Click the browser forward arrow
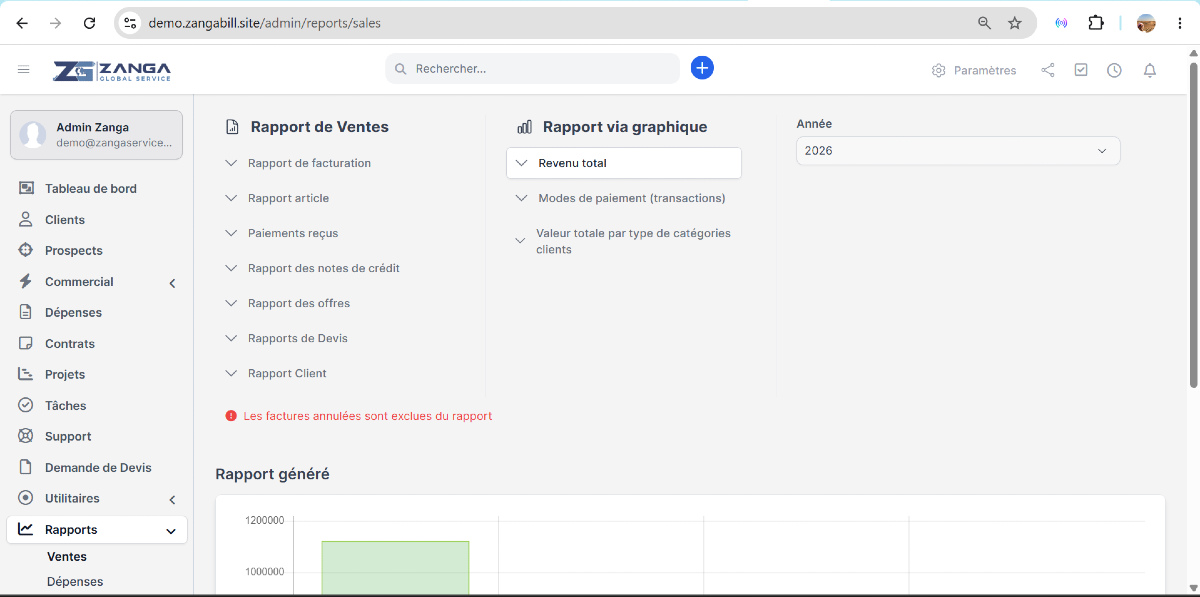The image size is (1200, 597). coord(56,23)
